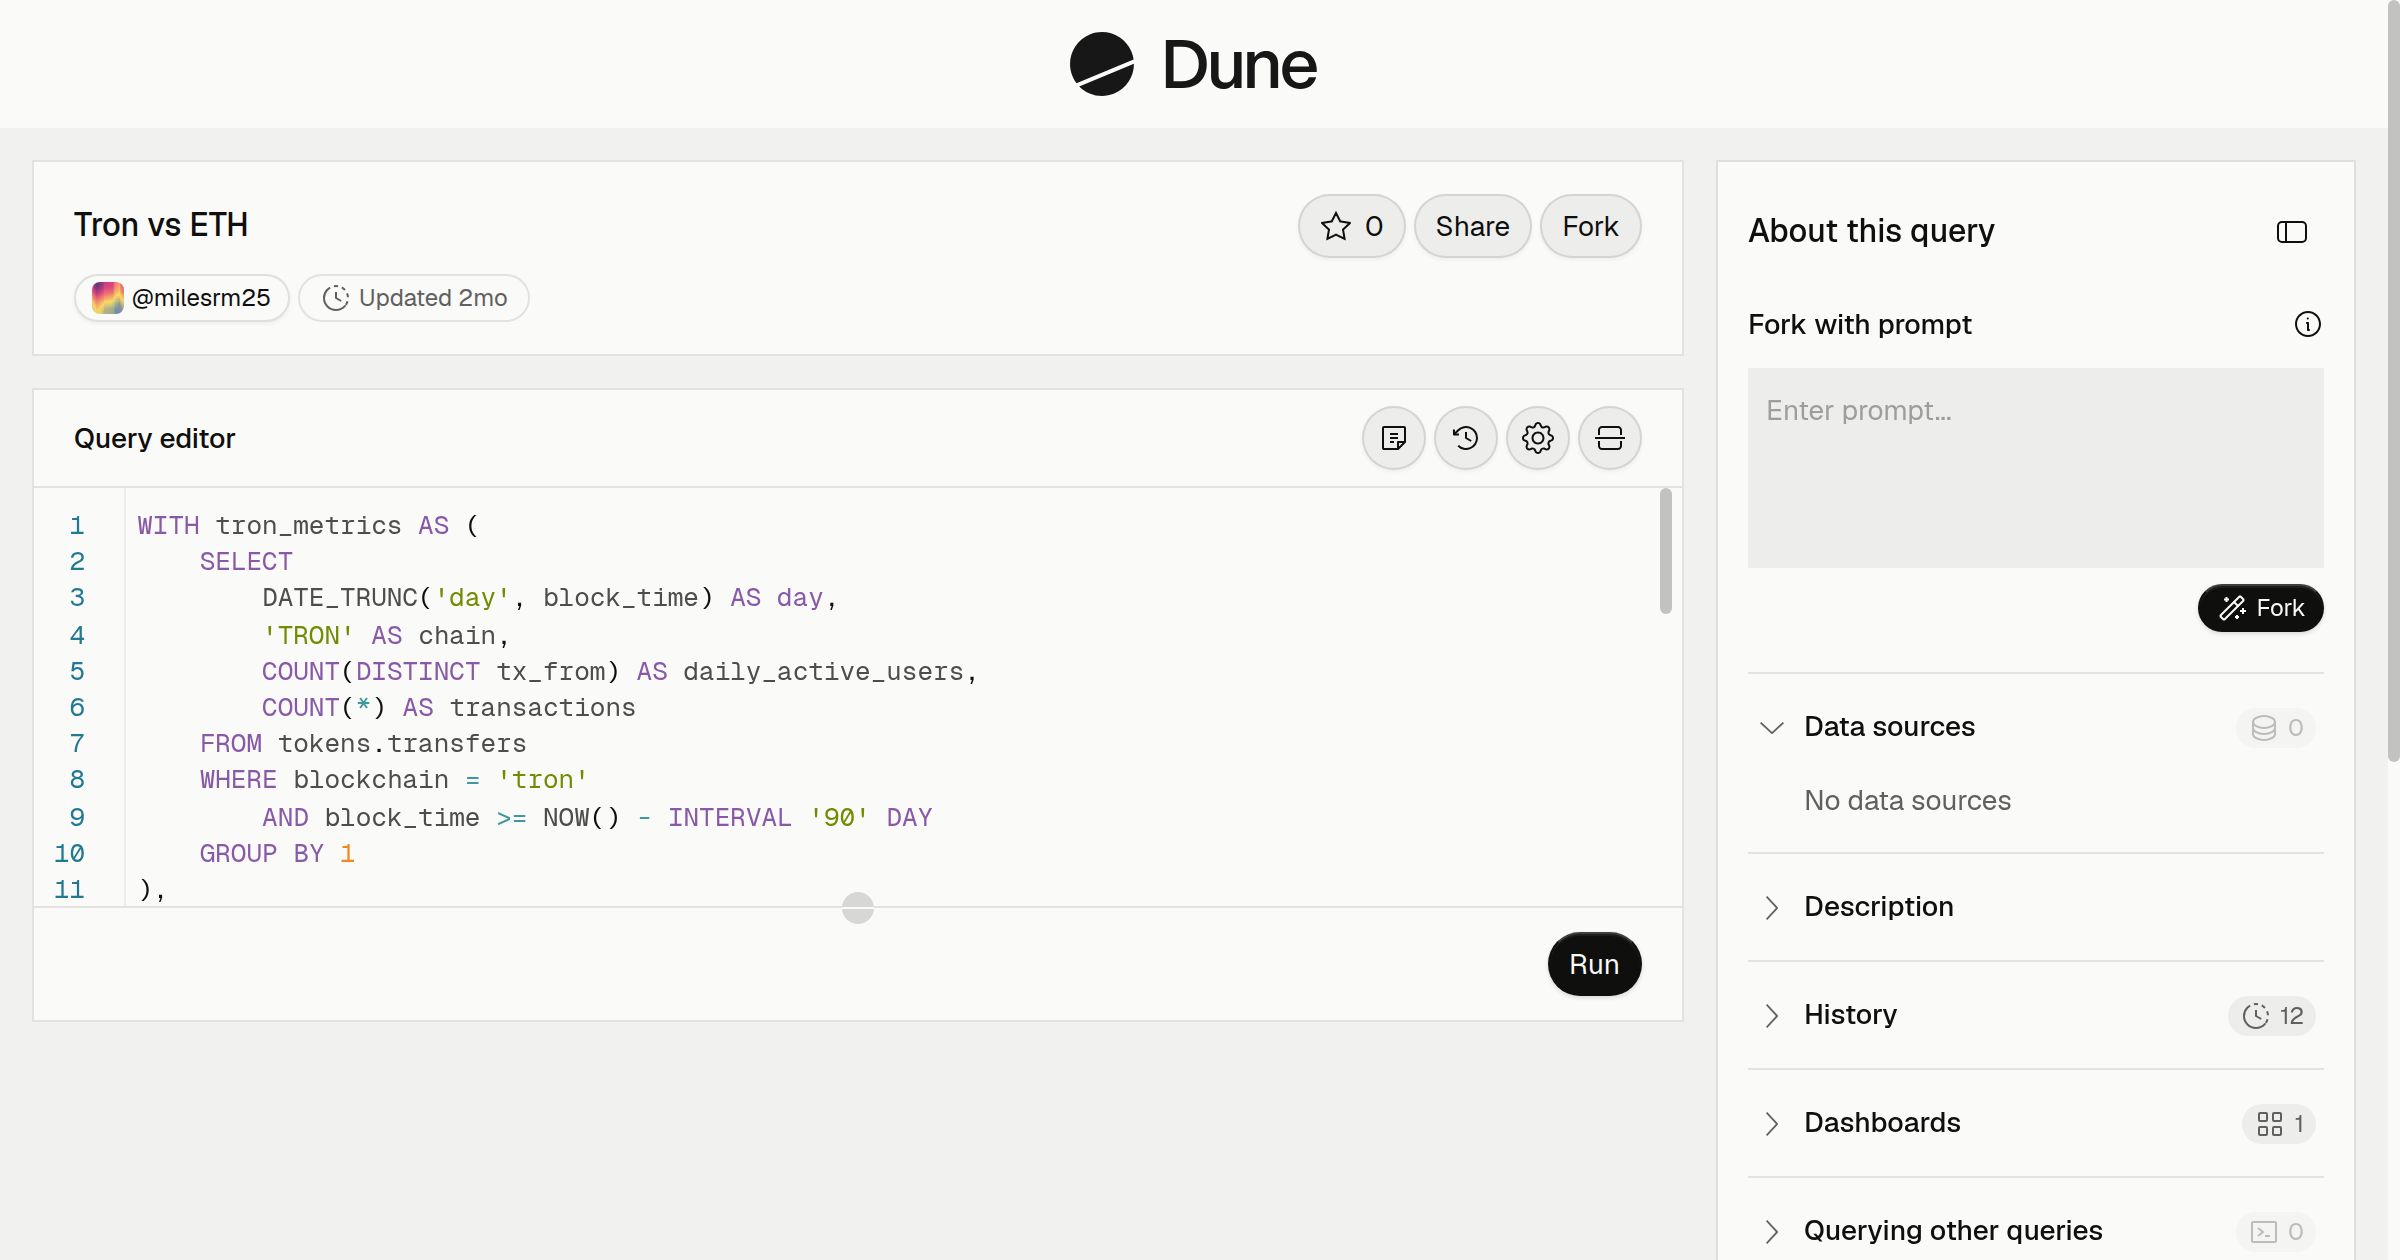
Task: Click the editor resize handle circle
Action: point(858,908)
